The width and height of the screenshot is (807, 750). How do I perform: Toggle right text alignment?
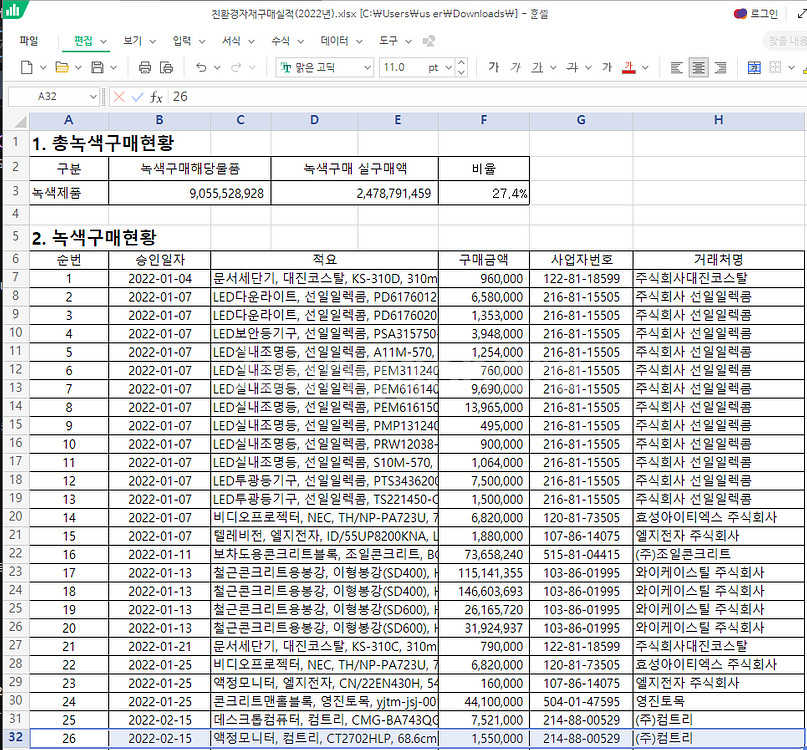721,67
